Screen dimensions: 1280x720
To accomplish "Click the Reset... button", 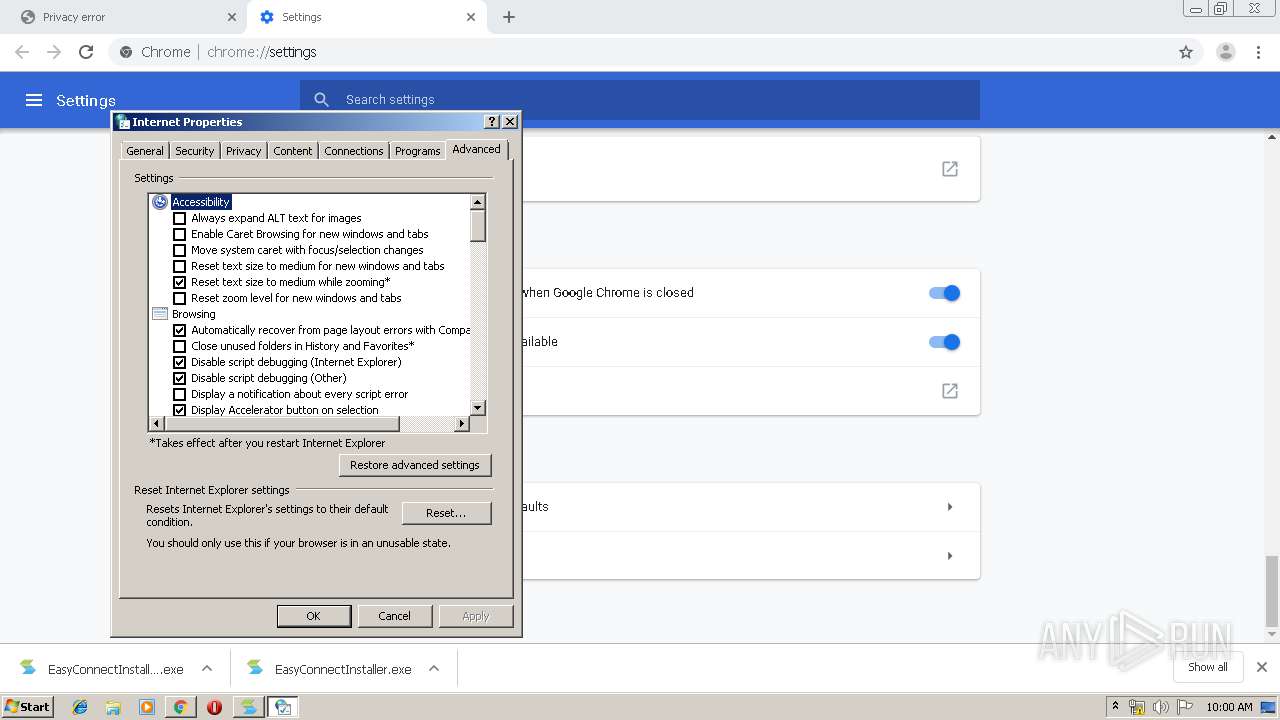I will 446,513.
